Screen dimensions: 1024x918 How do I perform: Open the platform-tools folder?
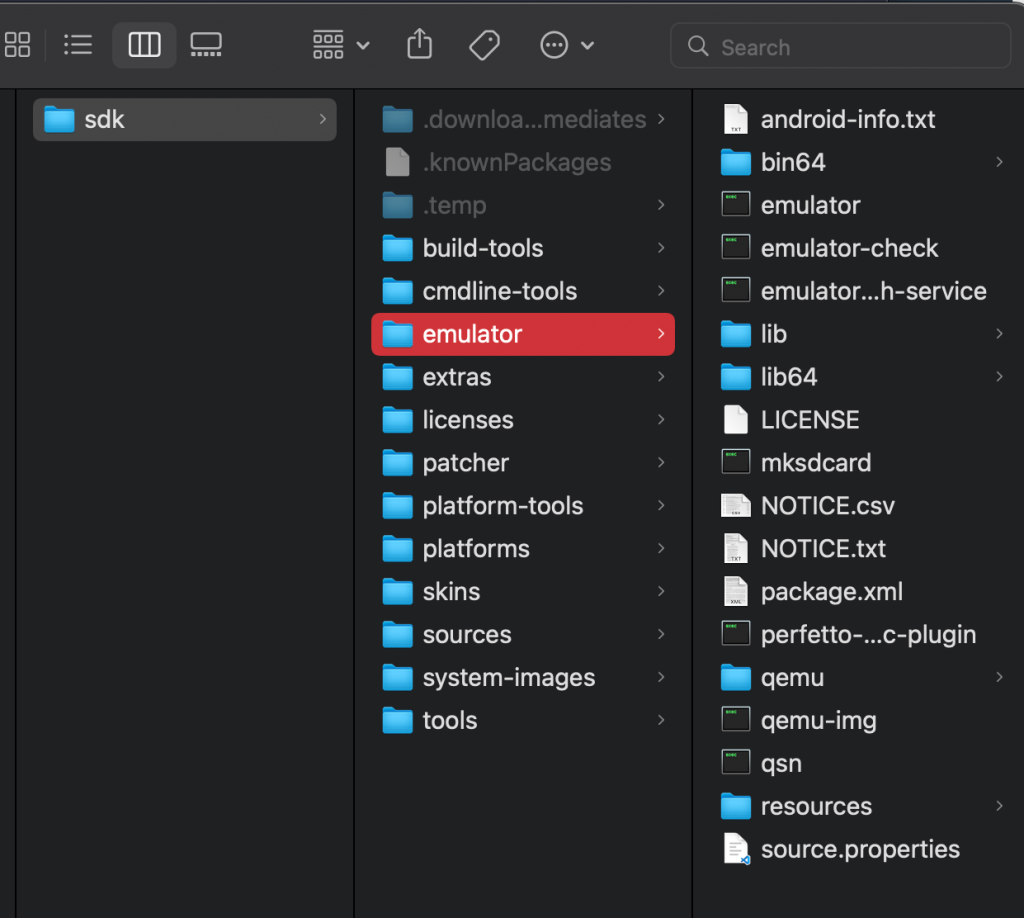(523, 506)
